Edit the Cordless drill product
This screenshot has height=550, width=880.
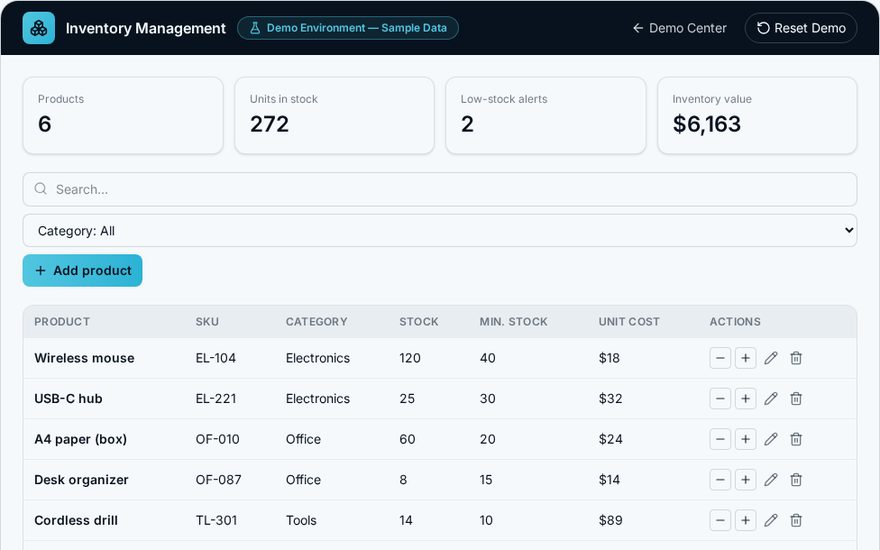point(771,520)
